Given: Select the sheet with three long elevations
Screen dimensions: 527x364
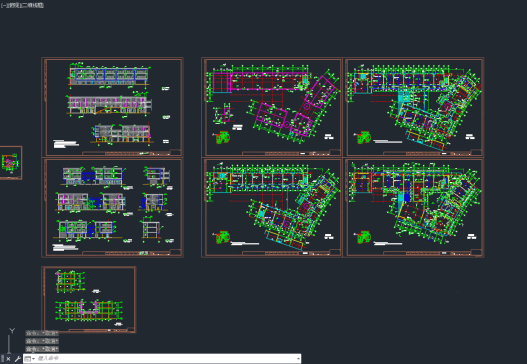Looking at the screenshot, I should coord(112,107).
